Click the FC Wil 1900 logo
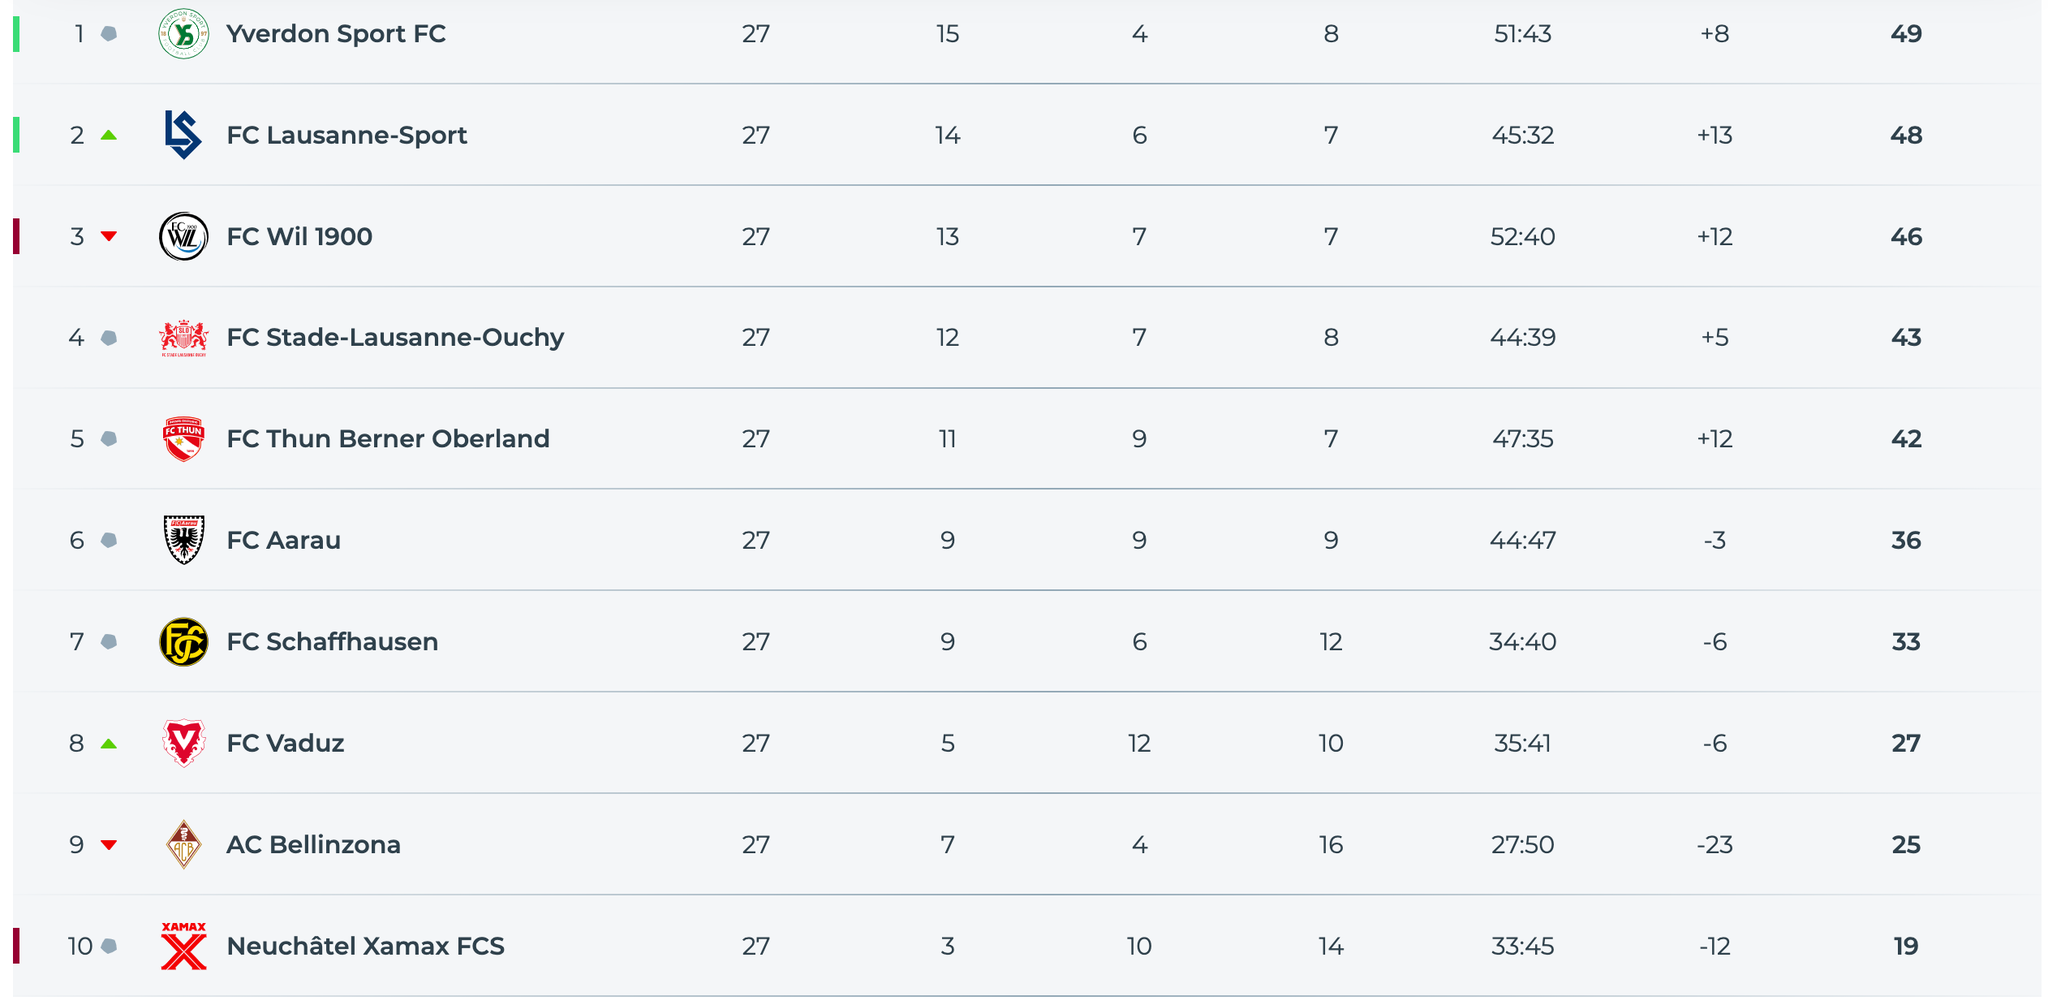Viewport: 2048px width, 1005px height. tap(184, 237)
